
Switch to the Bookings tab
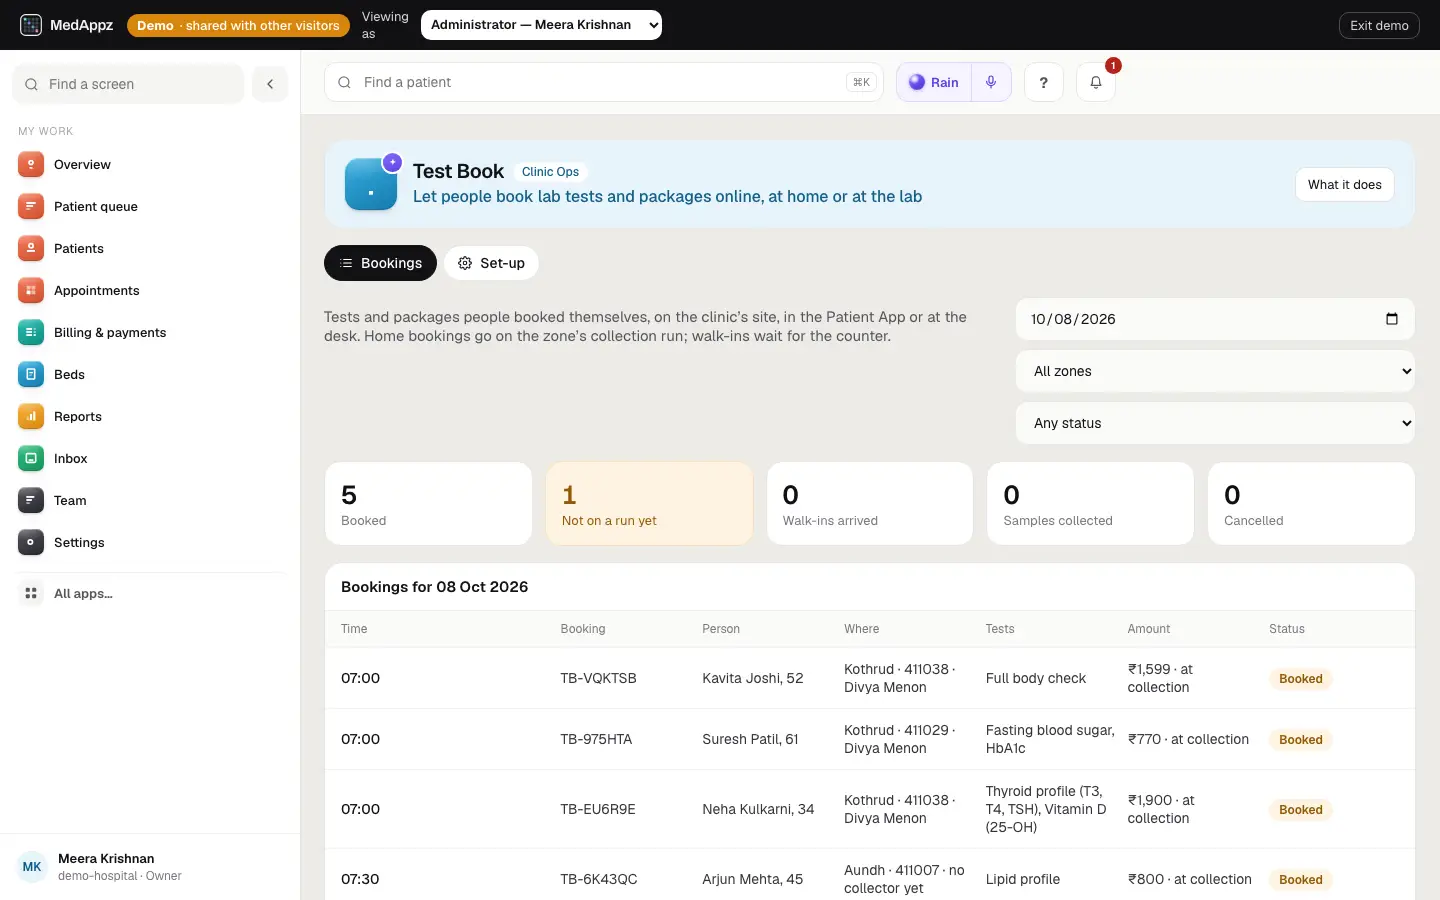point(380,263)
